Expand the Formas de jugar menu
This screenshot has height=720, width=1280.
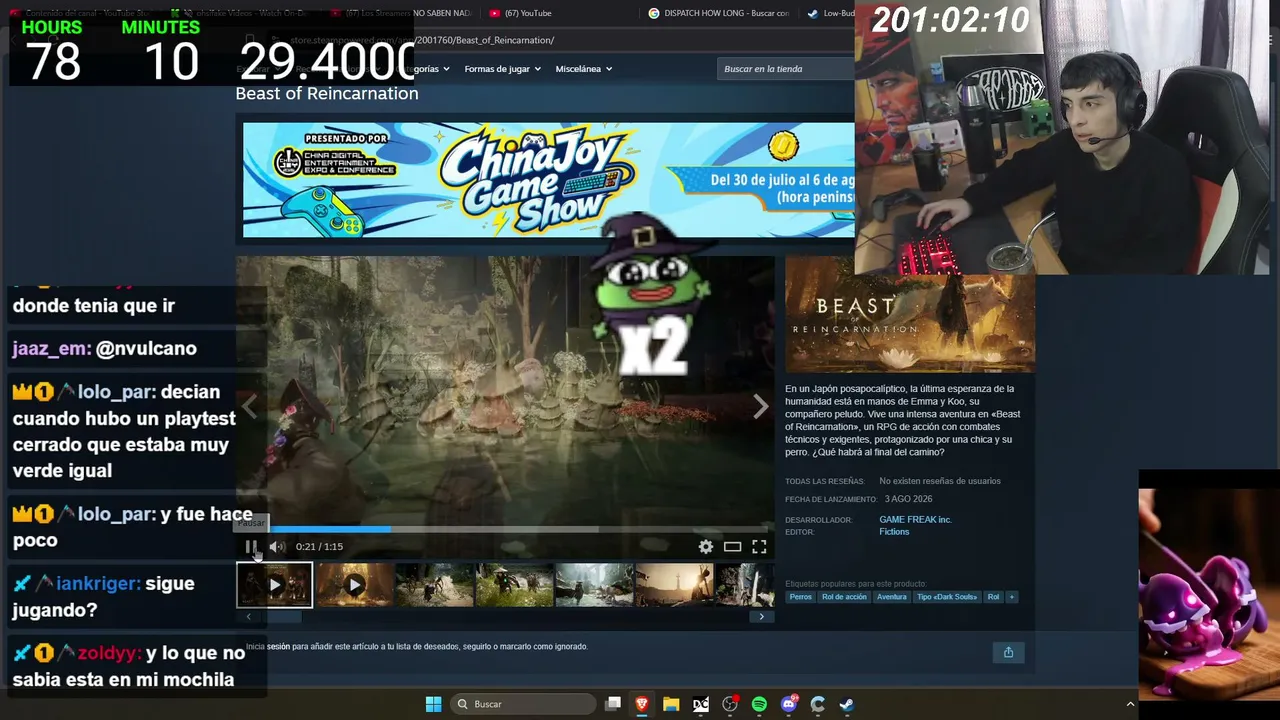(x=502, y=69)
